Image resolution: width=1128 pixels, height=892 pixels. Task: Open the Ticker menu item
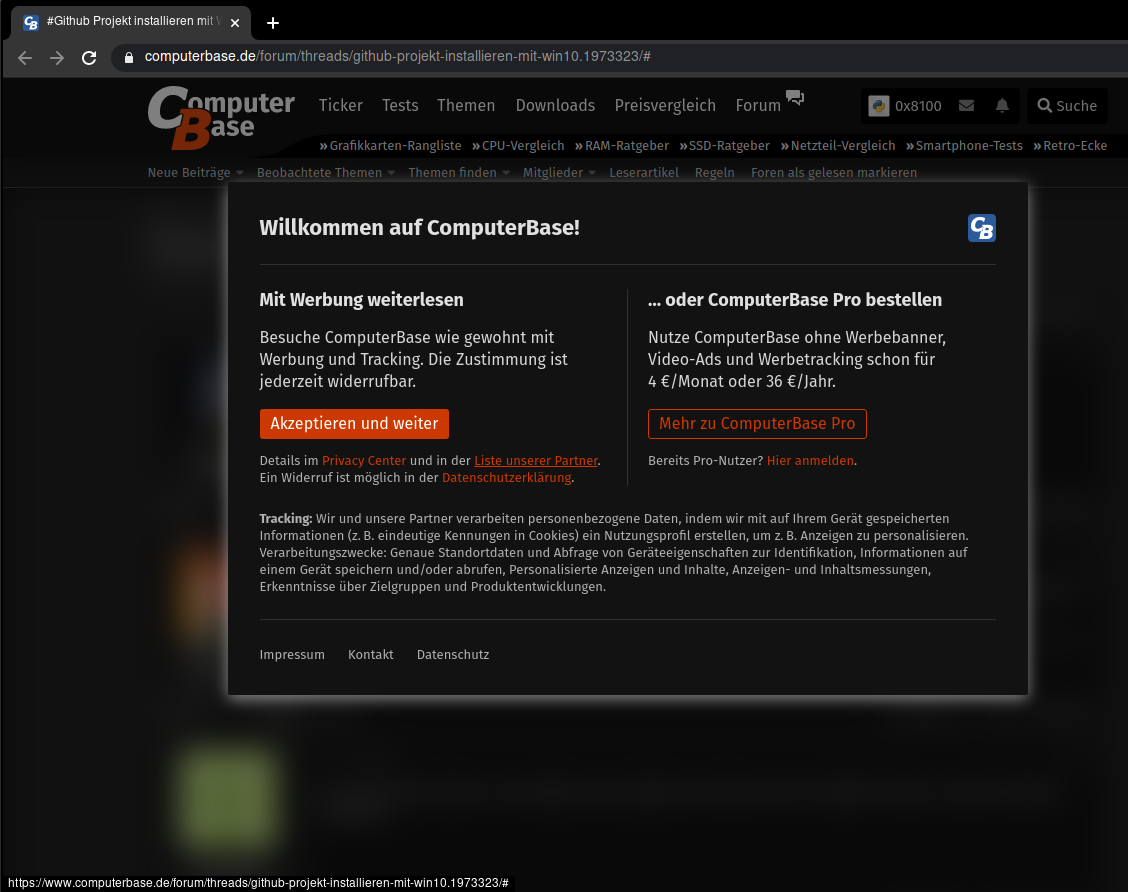point(340,105)
